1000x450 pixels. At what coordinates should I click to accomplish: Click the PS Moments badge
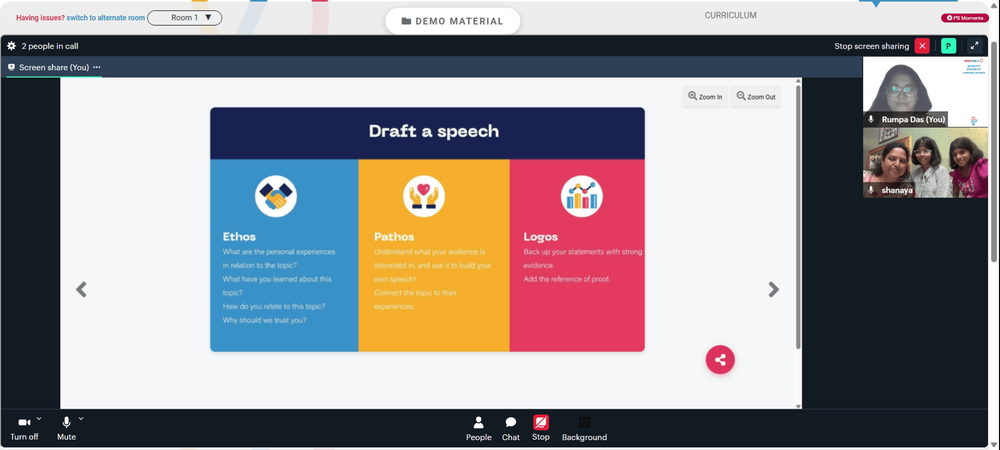tap(965, 18)
